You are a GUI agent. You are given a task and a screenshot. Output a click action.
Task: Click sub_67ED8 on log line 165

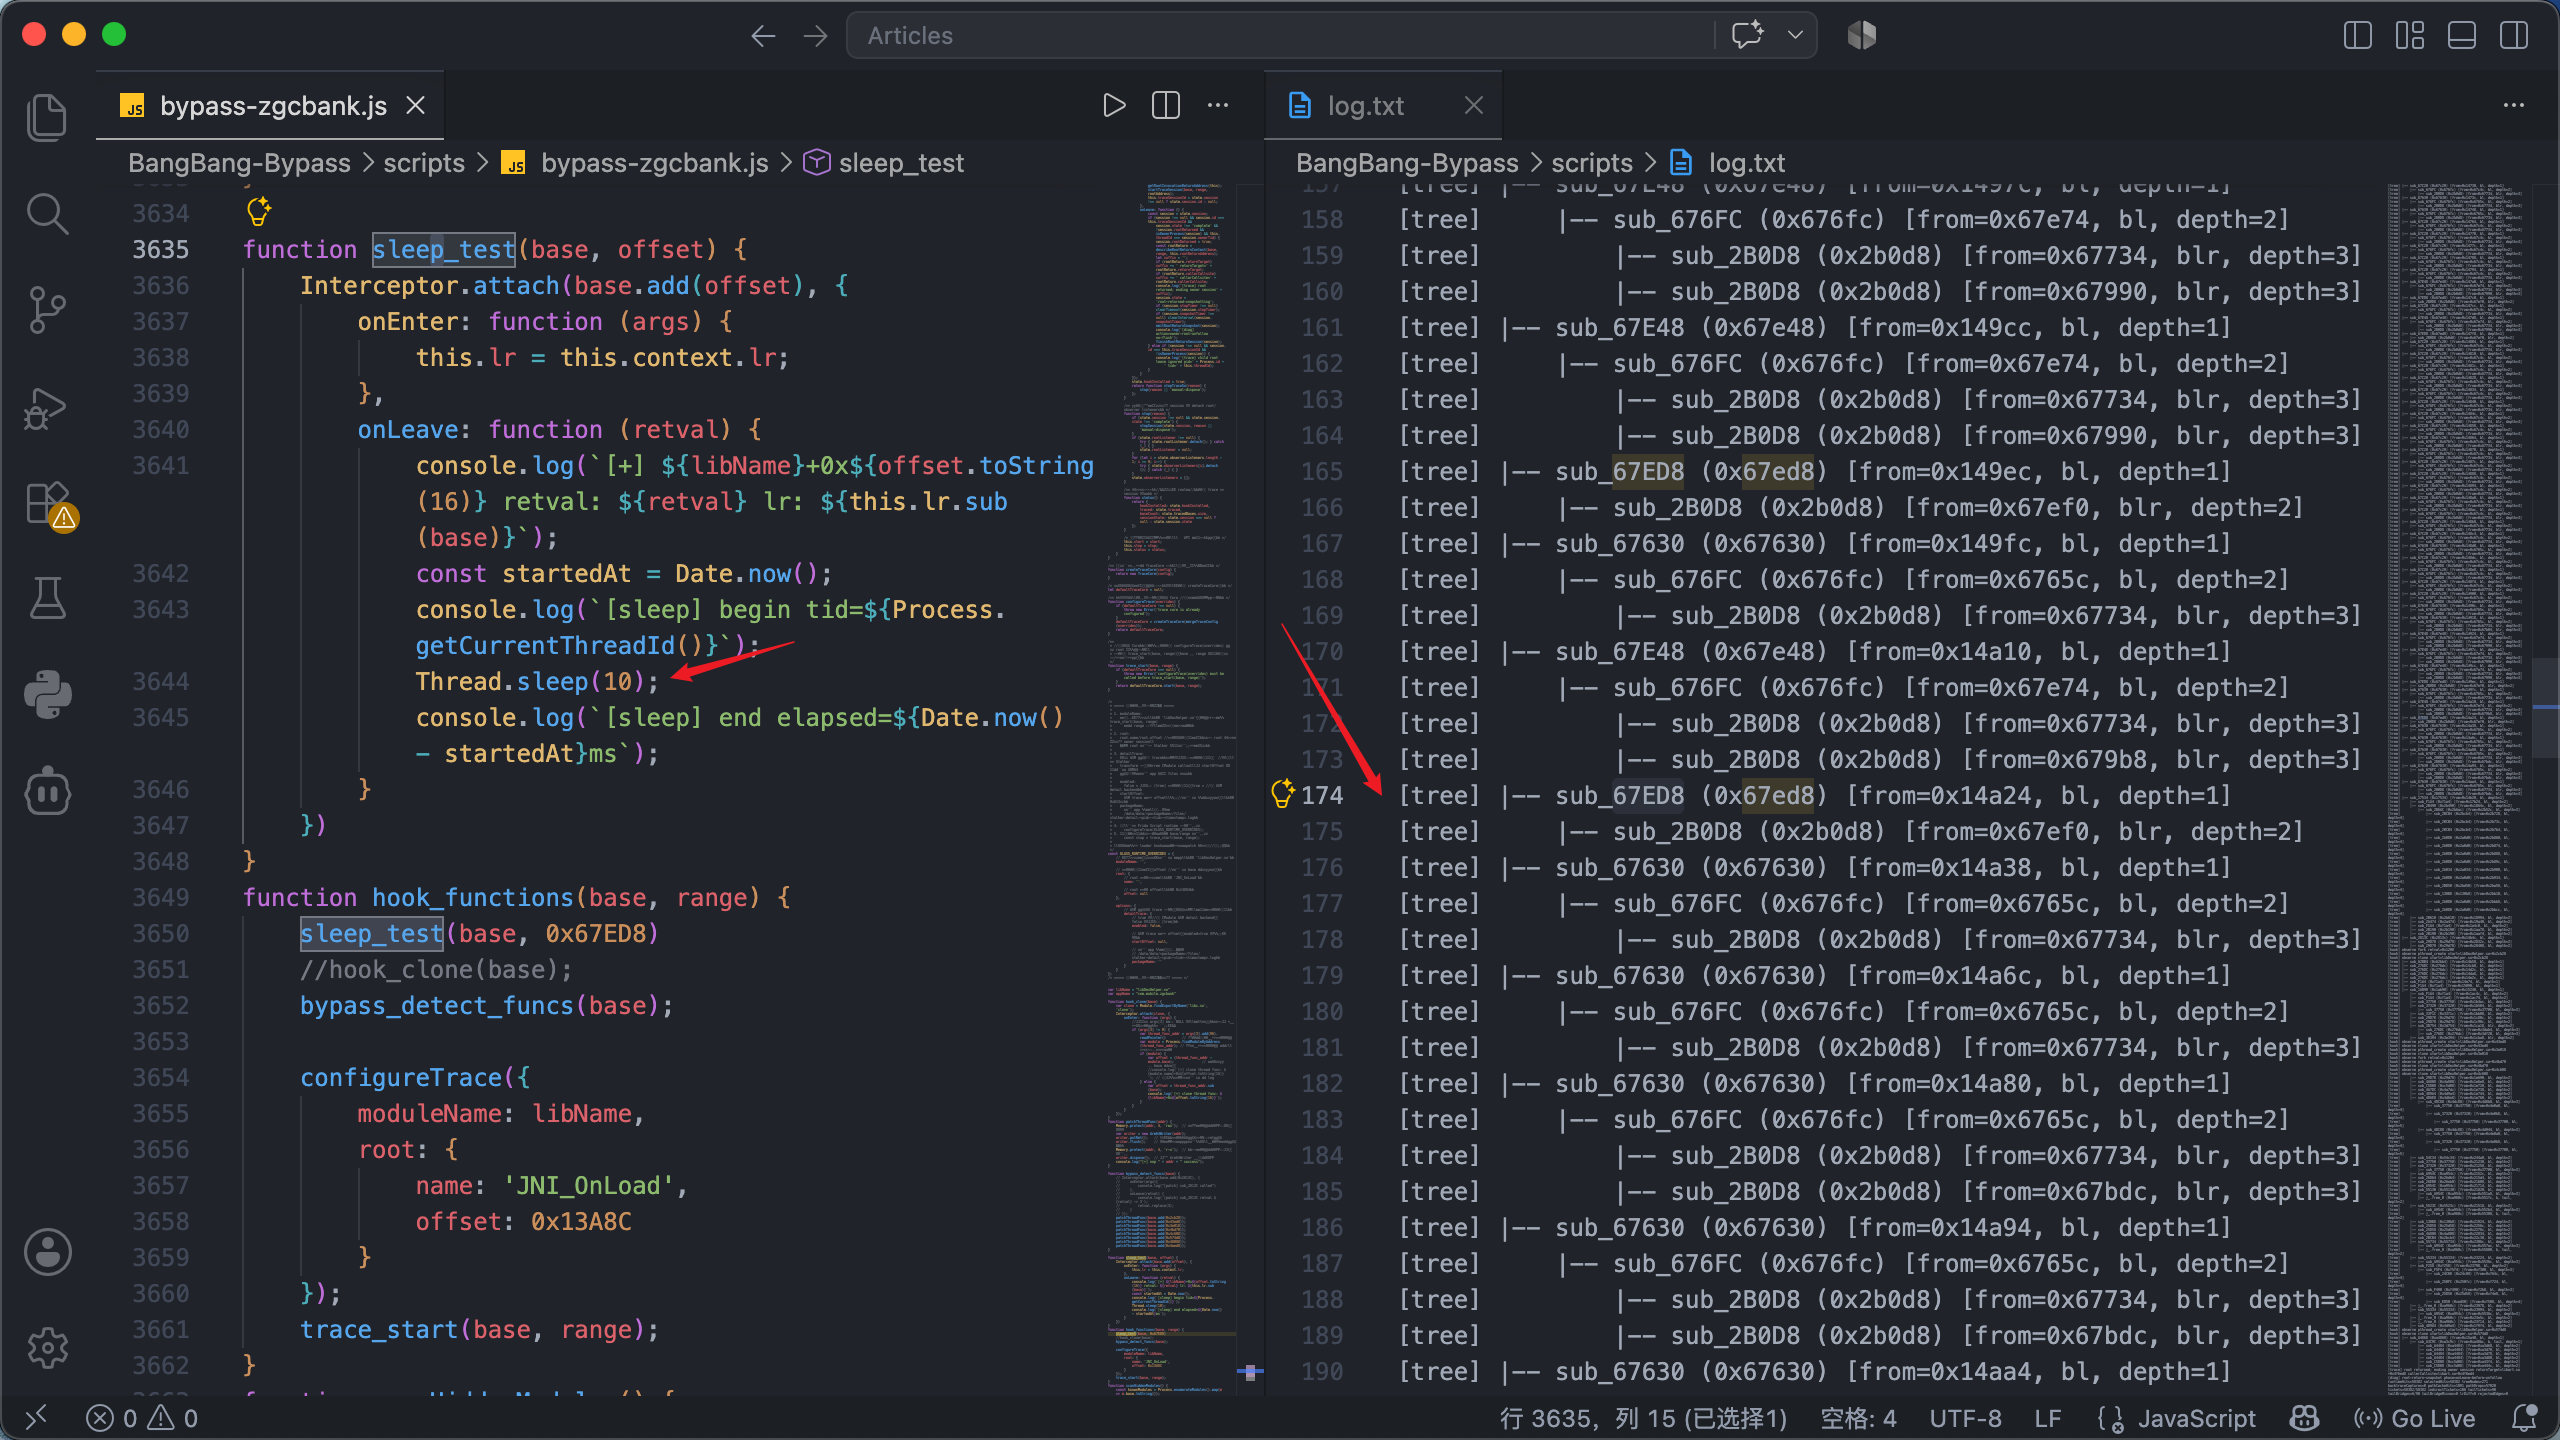coord(1620,471)
